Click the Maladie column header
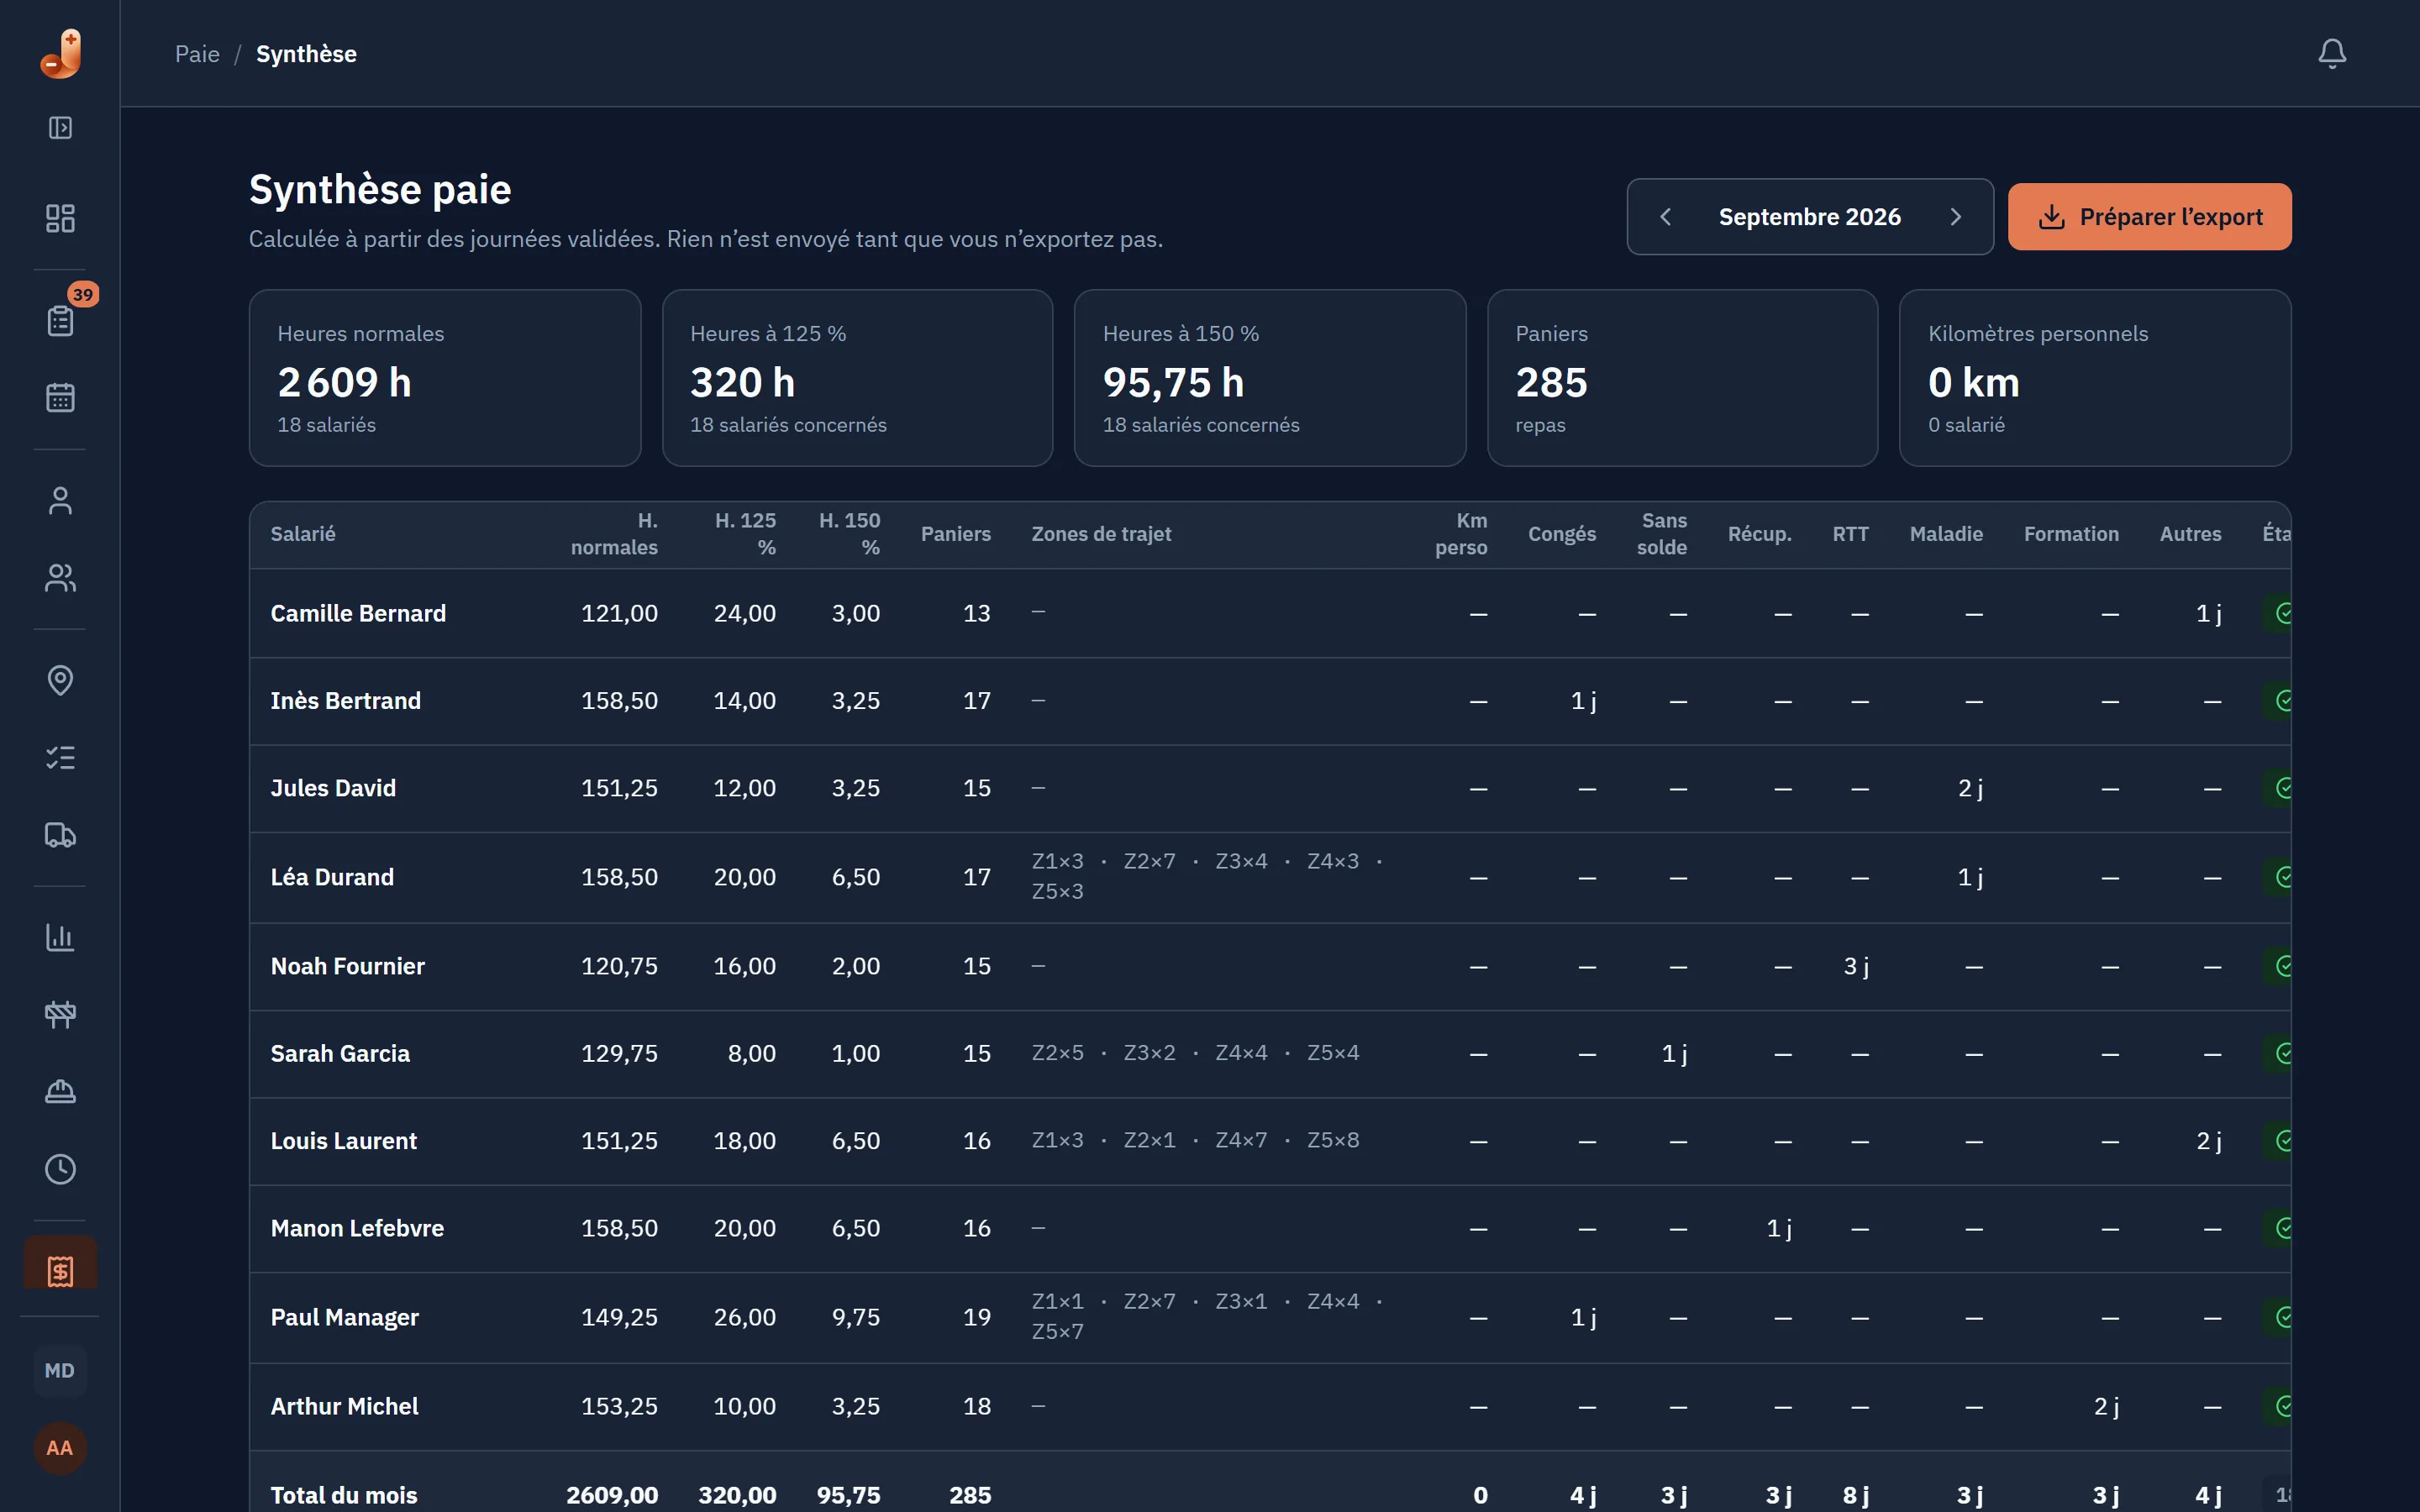The width and height of the screenshot is (2420, 1512). click(x=1946, y=534)
